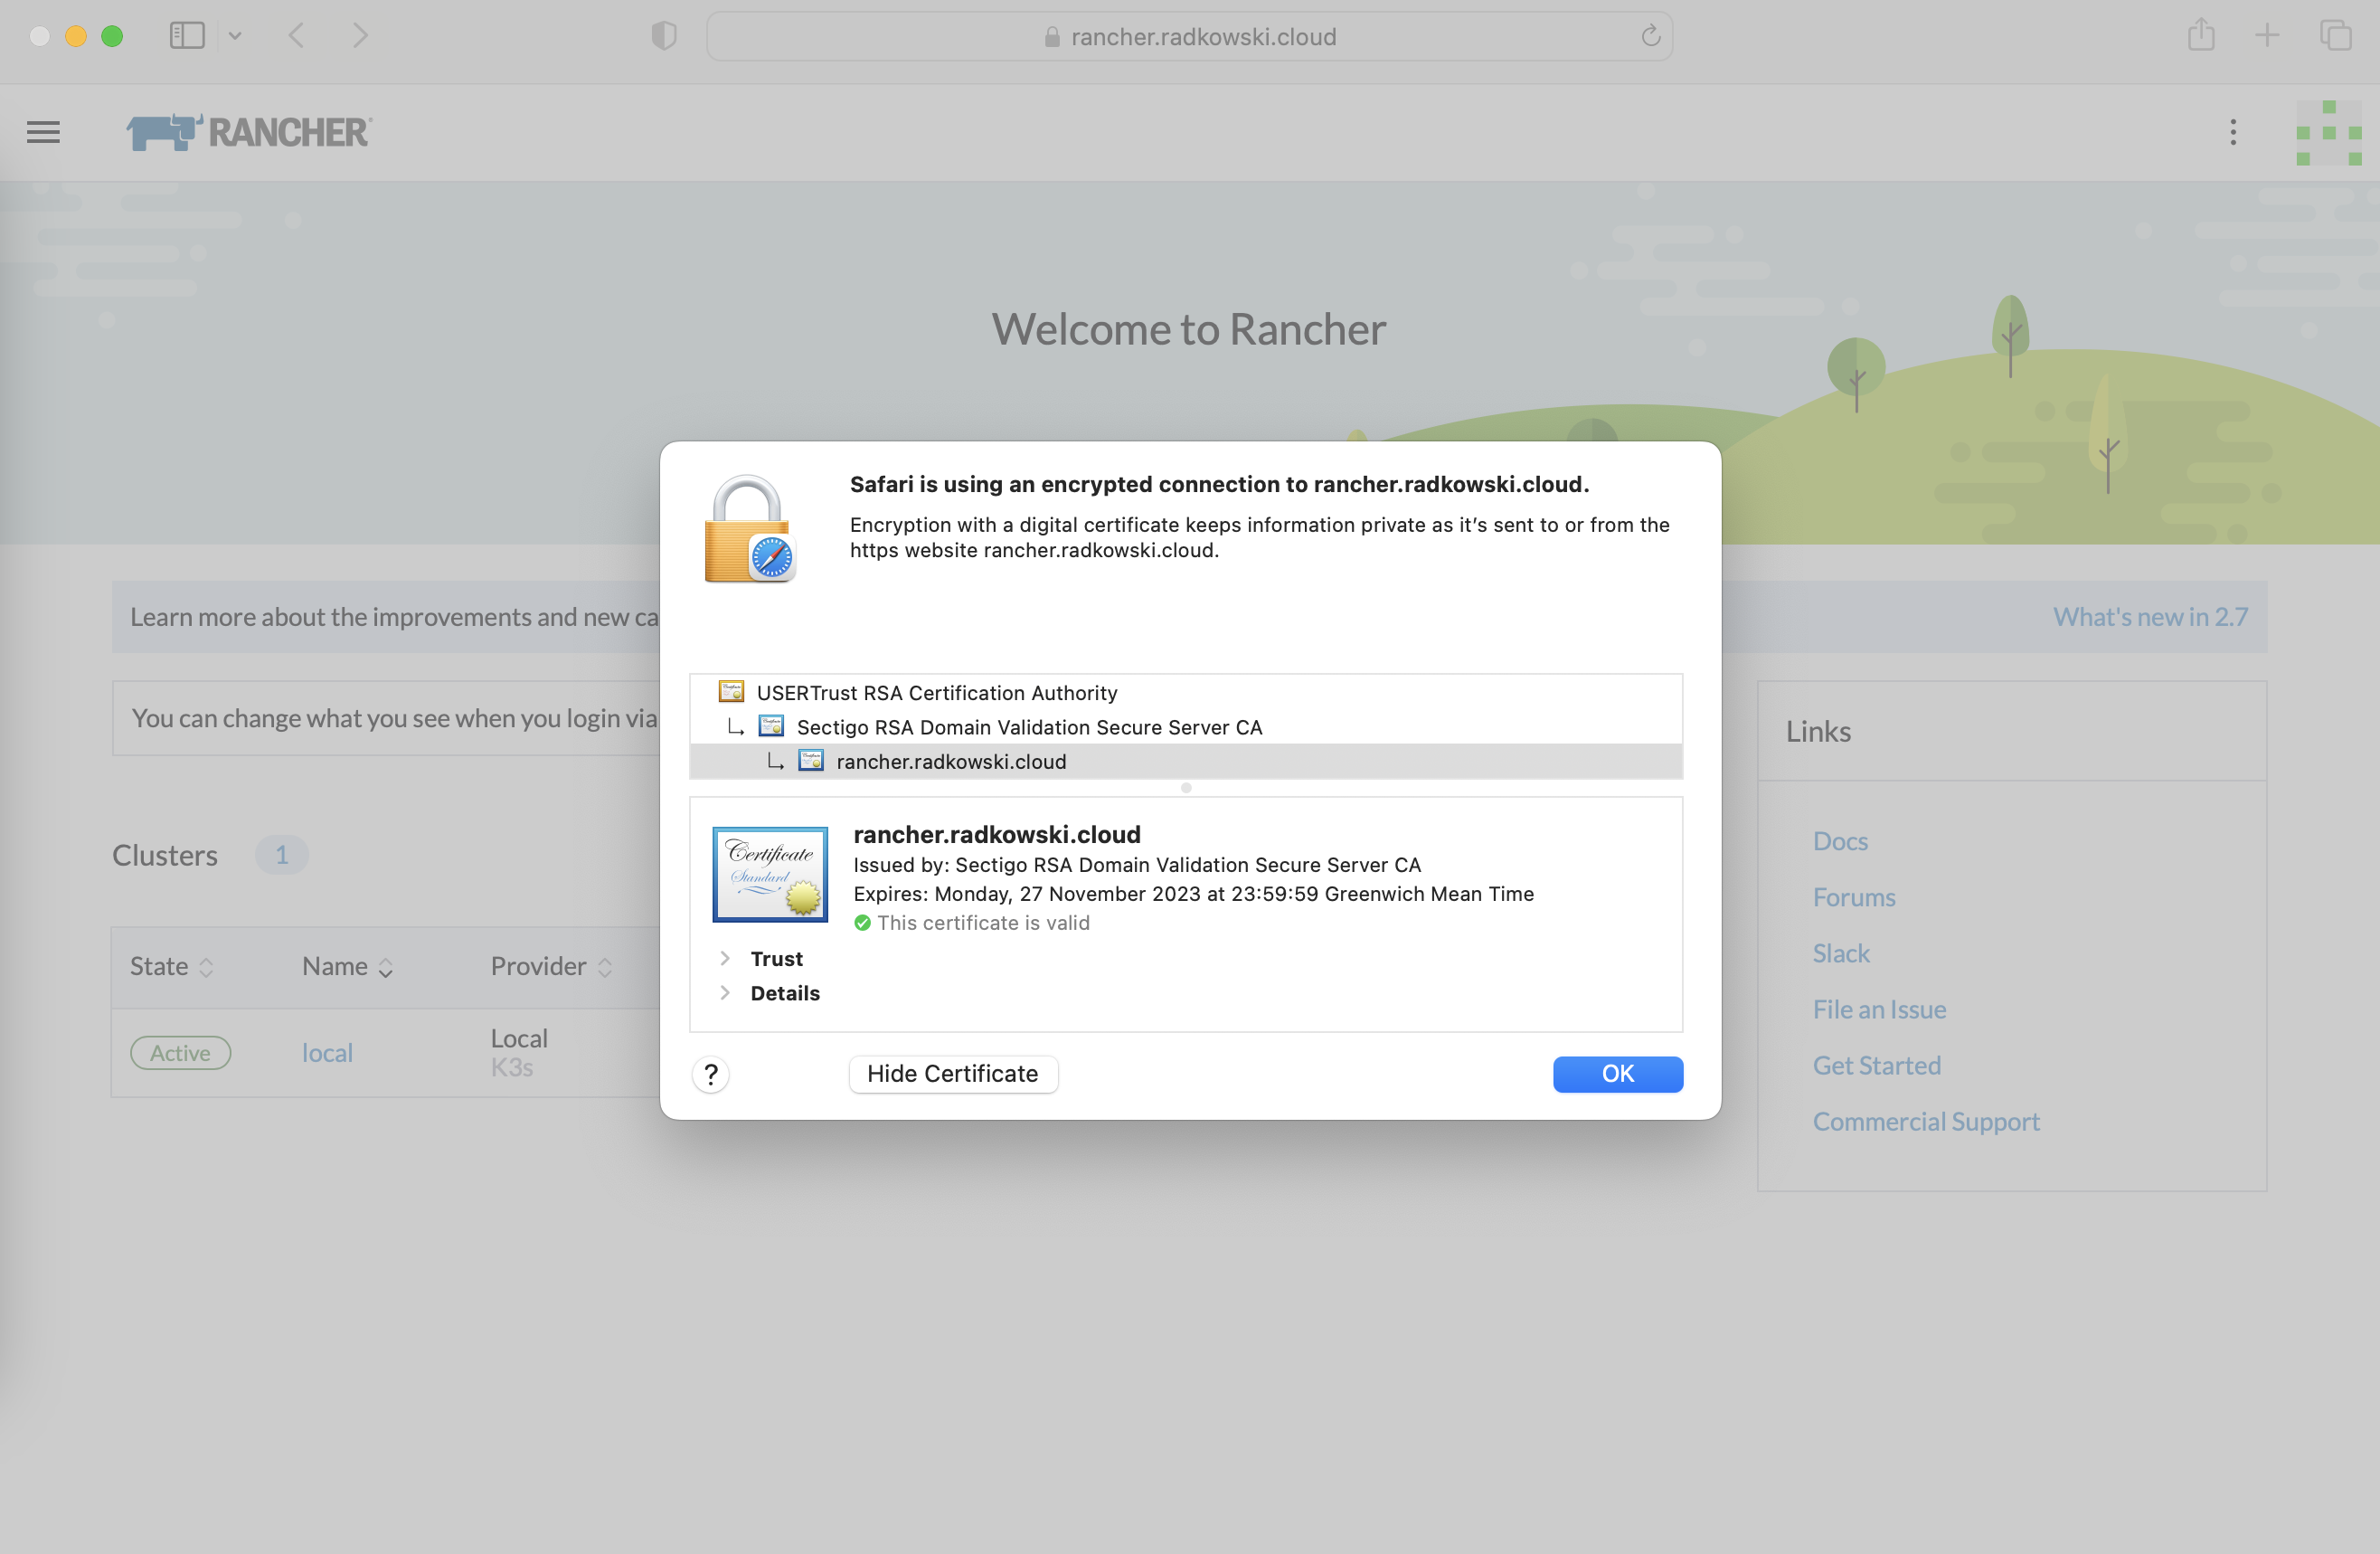This screenshot has width=2380, height=1554.
Task: Click the Safari lock icon in dialog
Action: coord(748,529)
